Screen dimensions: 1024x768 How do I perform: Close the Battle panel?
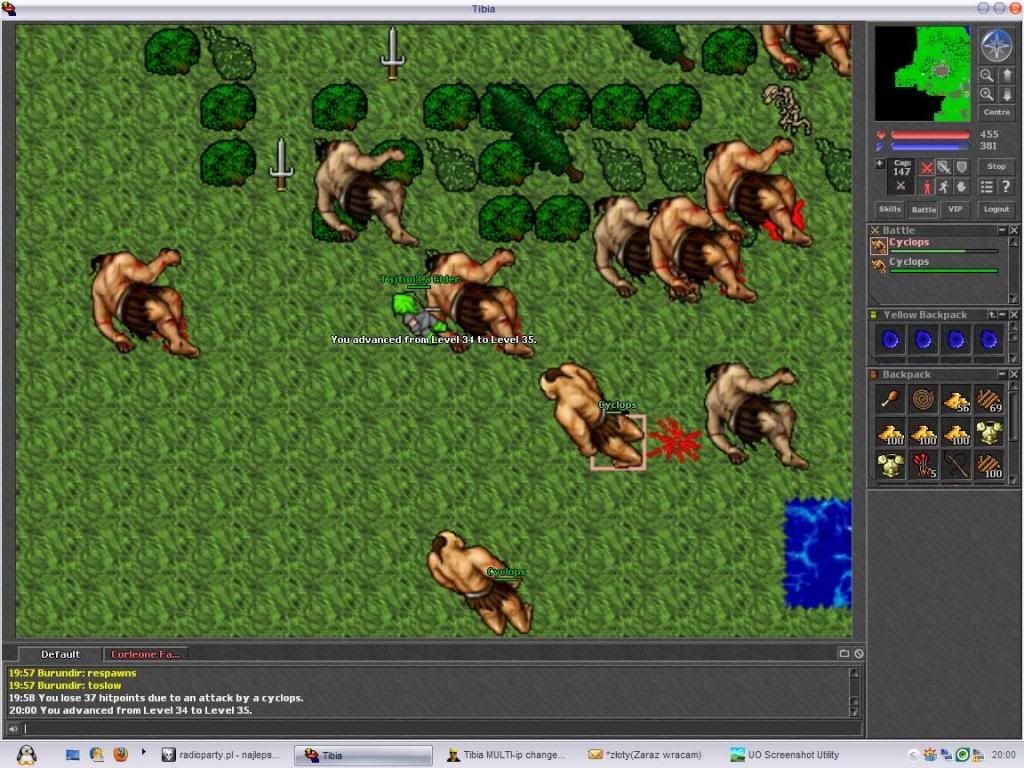coord(1014,230)
